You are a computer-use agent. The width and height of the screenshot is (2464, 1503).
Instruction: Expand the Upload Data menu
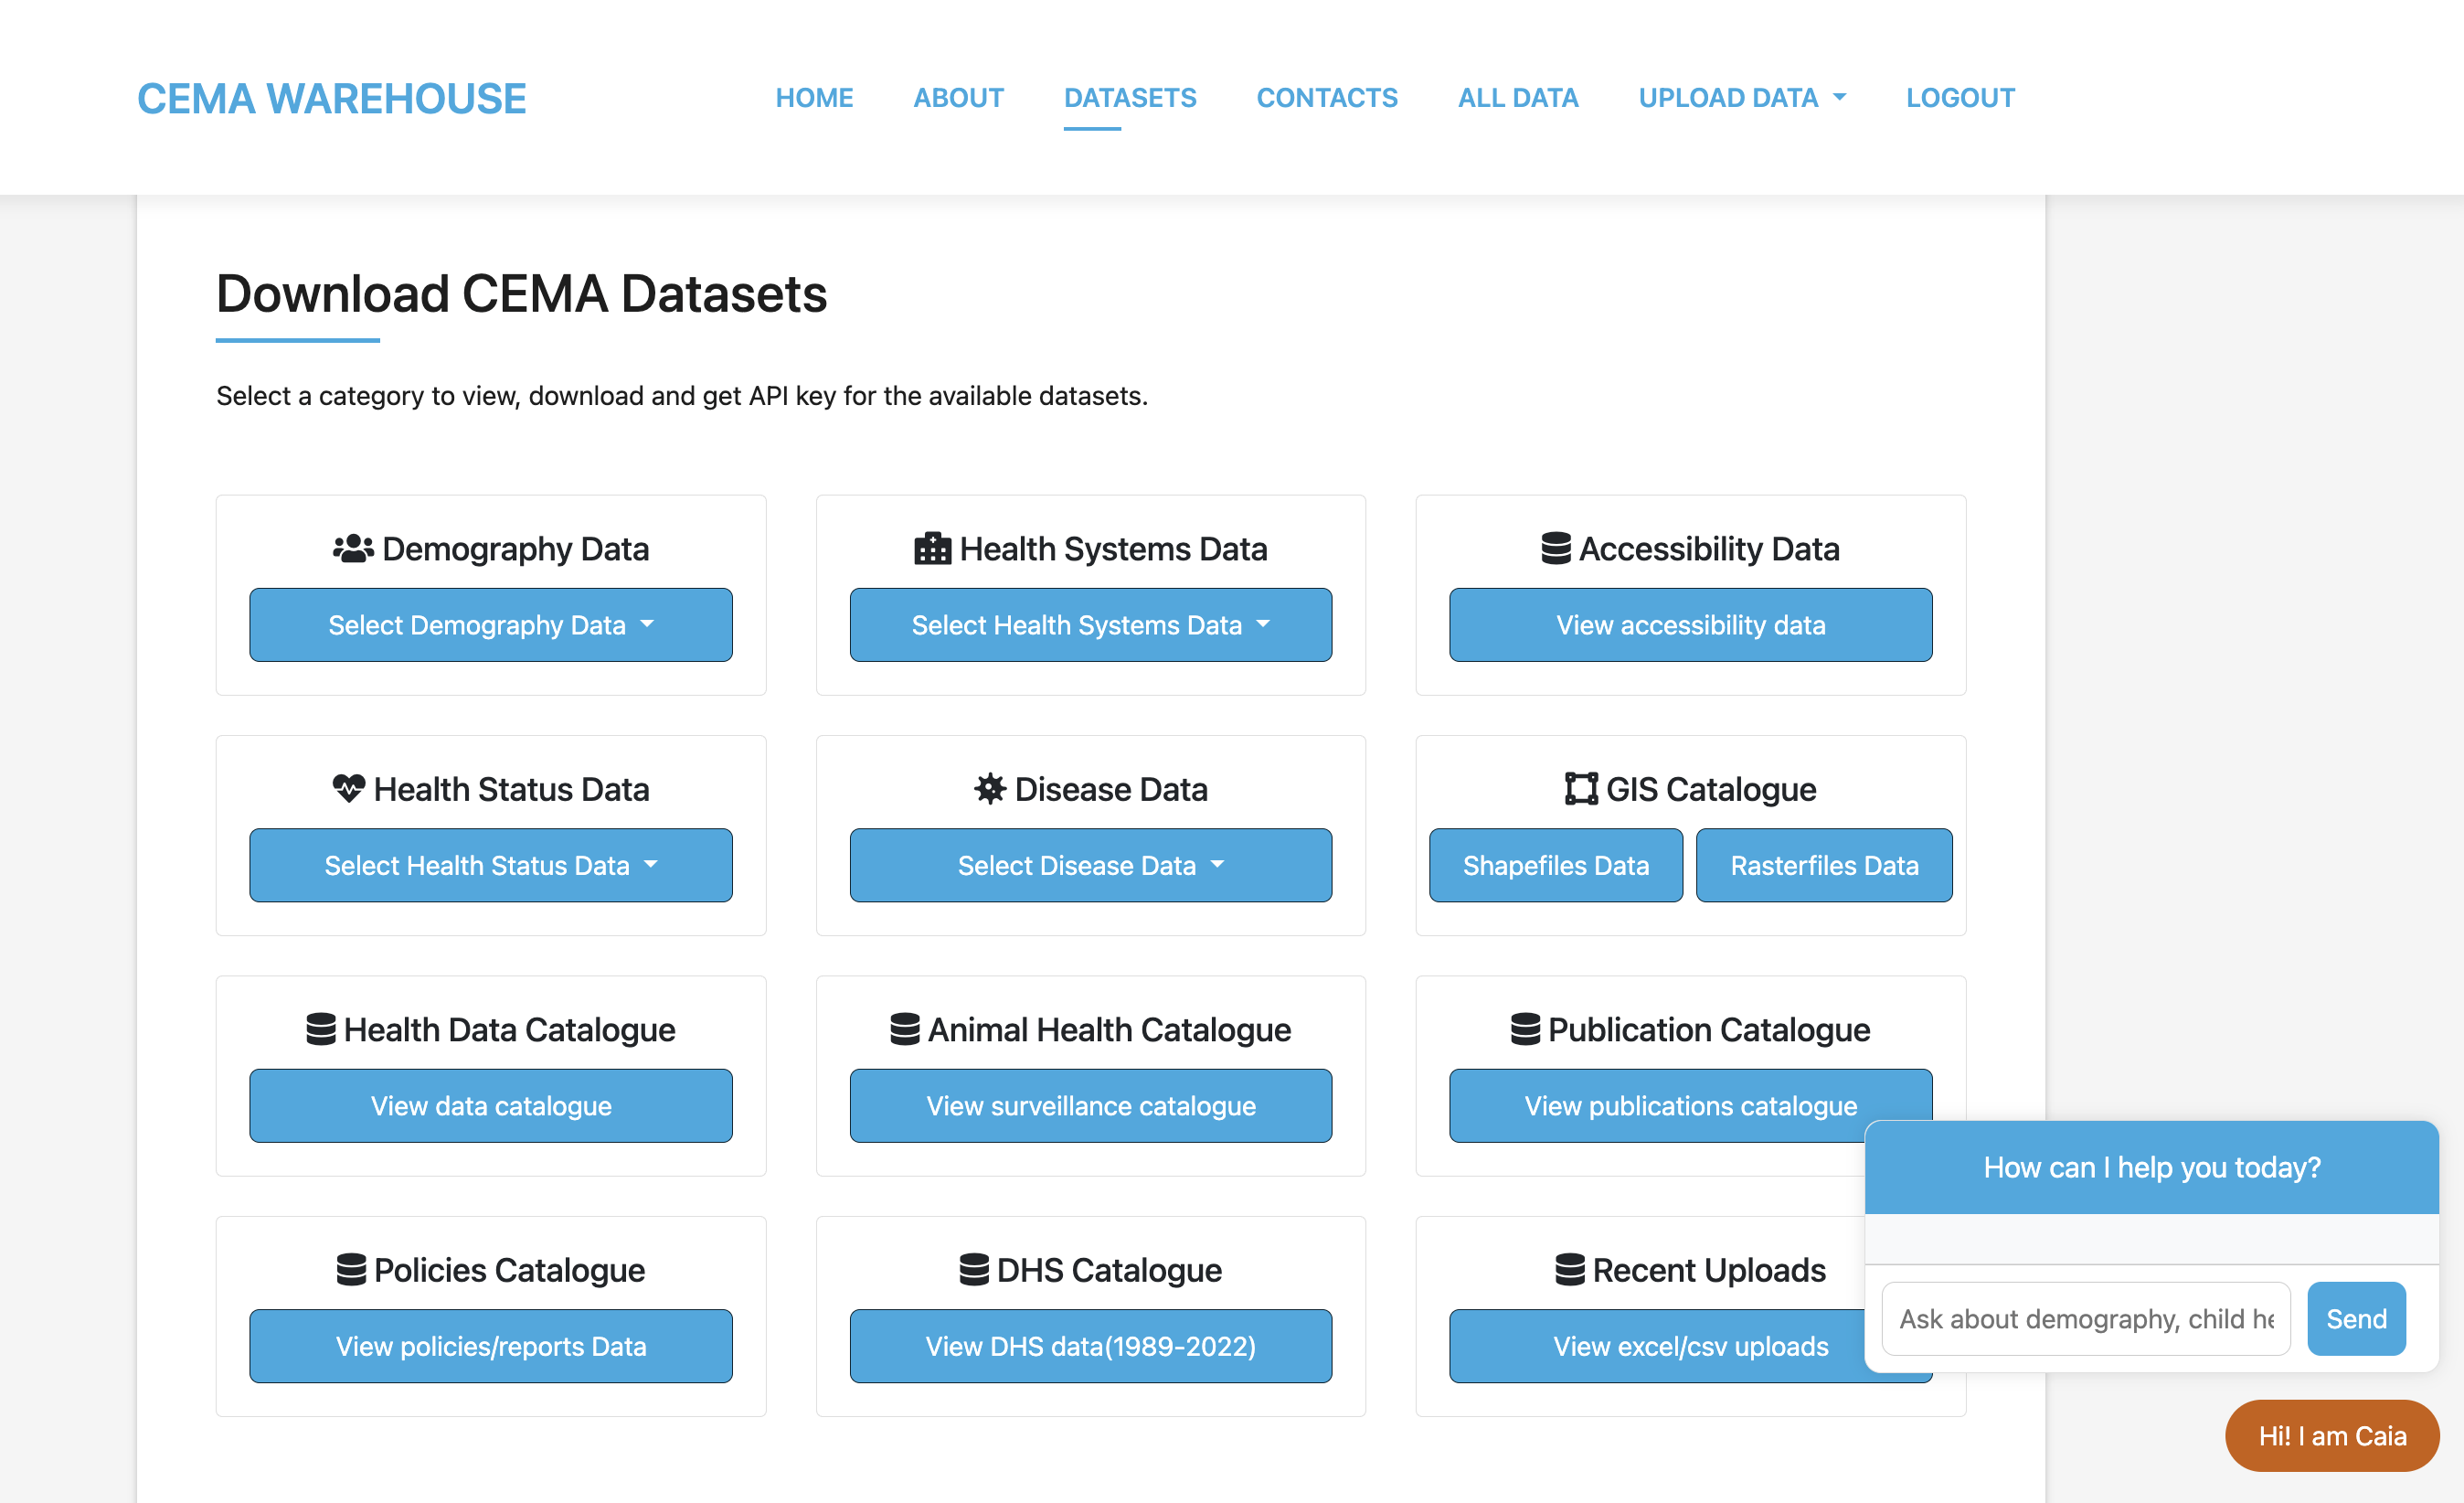point(1743,97)
